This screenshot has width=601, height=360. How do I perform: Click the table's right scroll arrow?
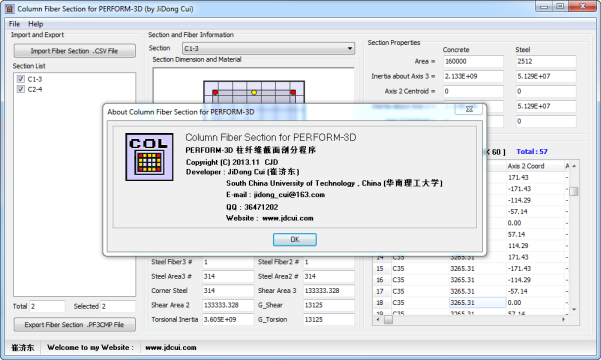pos(563,319)
